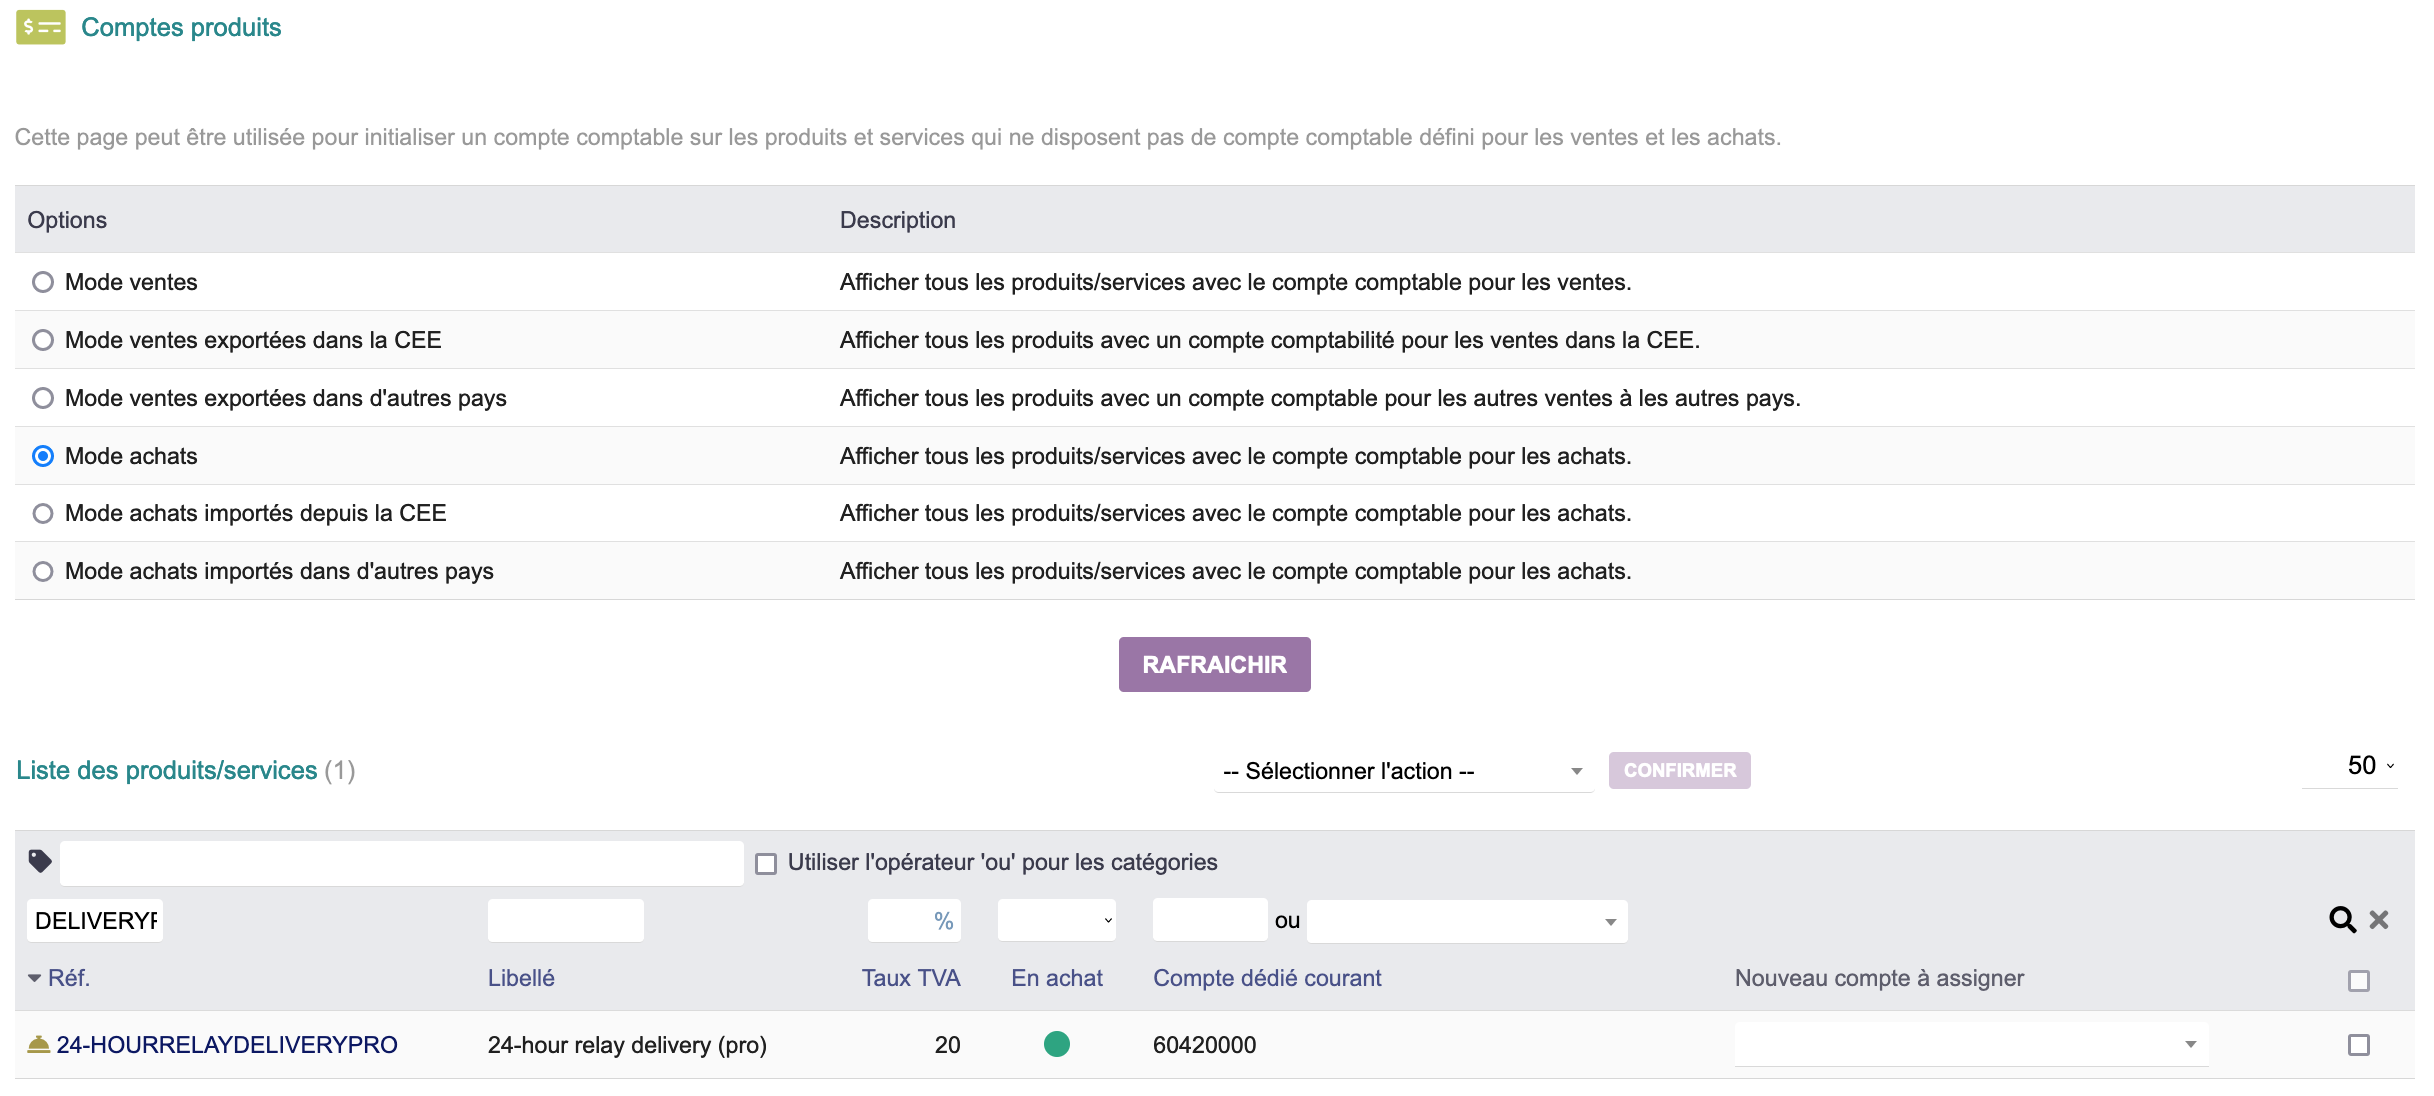The width and height of the screenshot is (2434, 1096).
Task: Click the Comptes produits banner icon
Action: (40, 26)
